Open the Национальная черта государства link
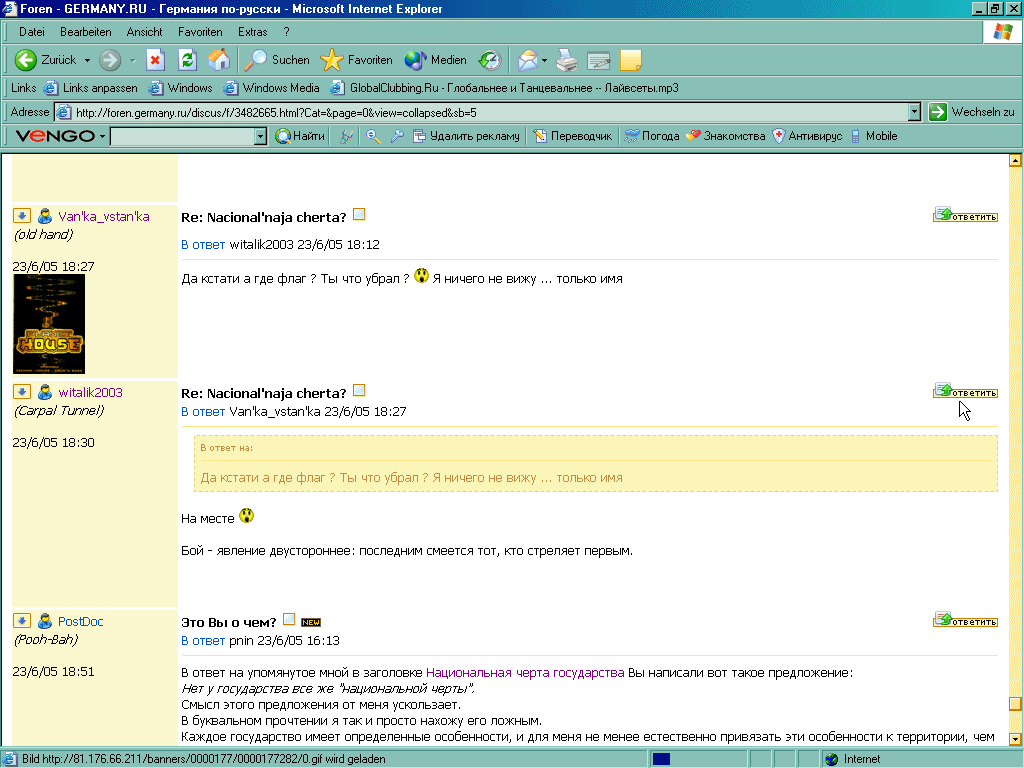 point(525,673)
